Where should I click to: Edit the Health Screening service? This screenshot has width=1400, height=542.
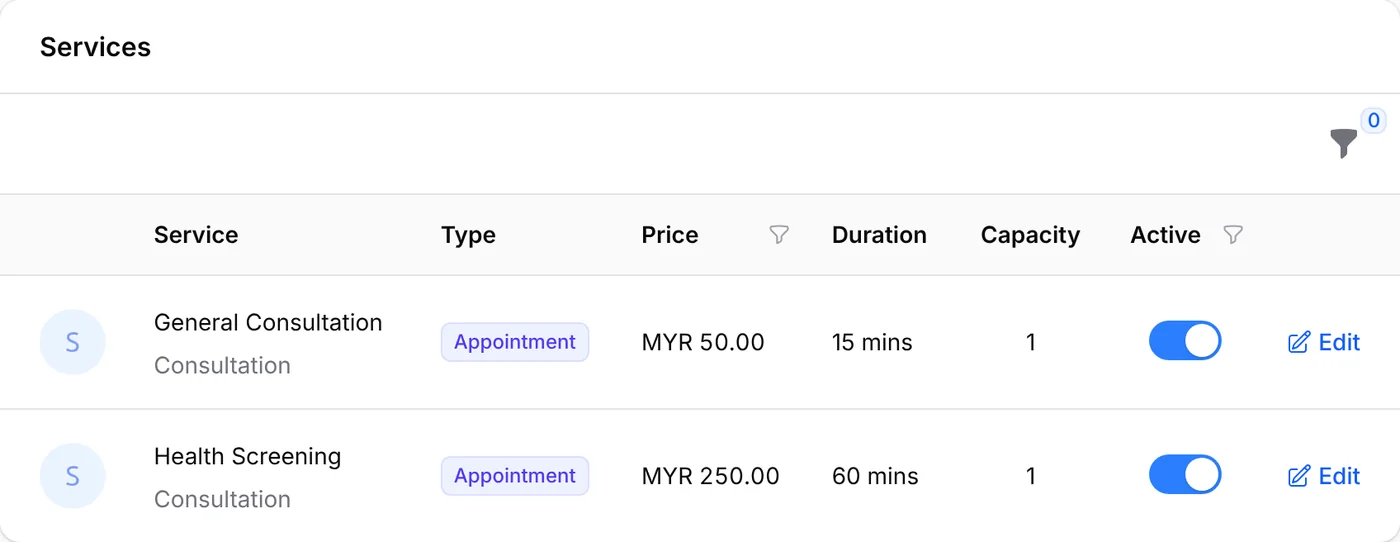(x=1324, y=476)
